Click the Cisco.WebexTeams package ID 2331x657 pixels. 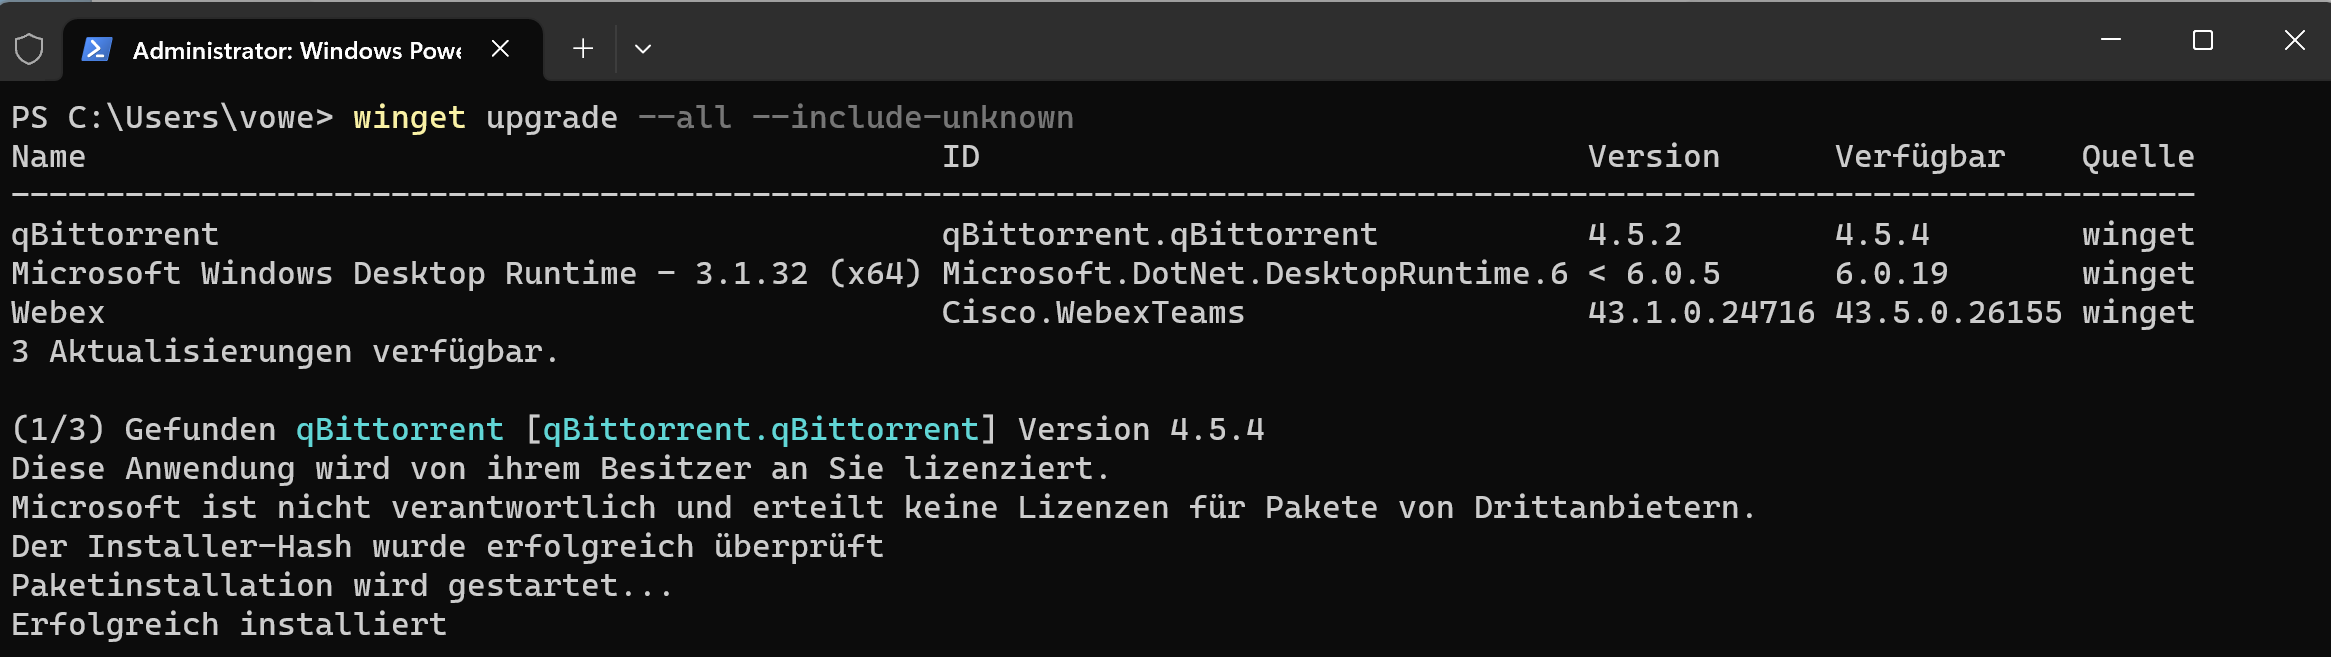click(x=1092, y=311)
